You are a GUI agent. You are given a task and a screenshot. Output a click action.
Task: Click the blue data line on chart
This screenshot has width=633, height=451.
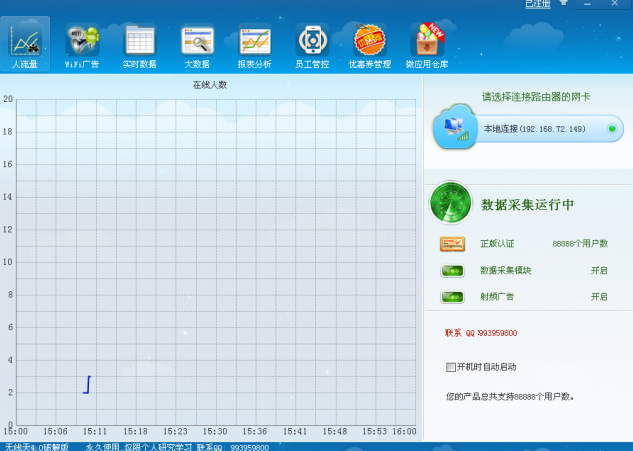click(x=88, y=384)
